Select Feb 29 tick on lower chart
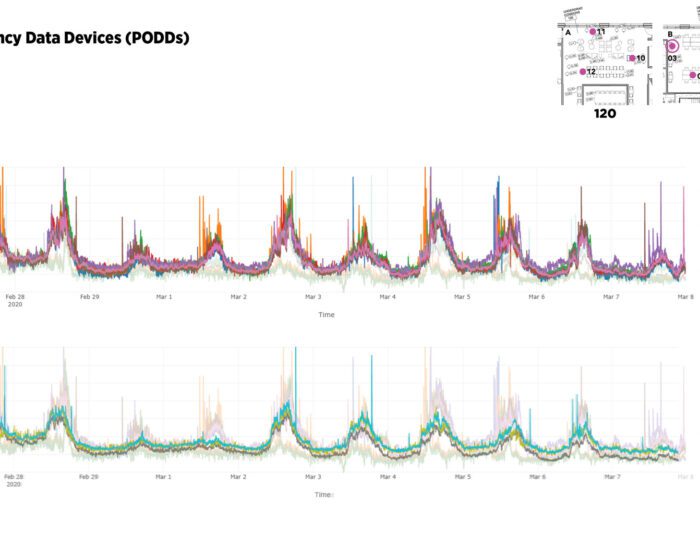Screen dimensions: 700x540 click(x=89, y=477)
